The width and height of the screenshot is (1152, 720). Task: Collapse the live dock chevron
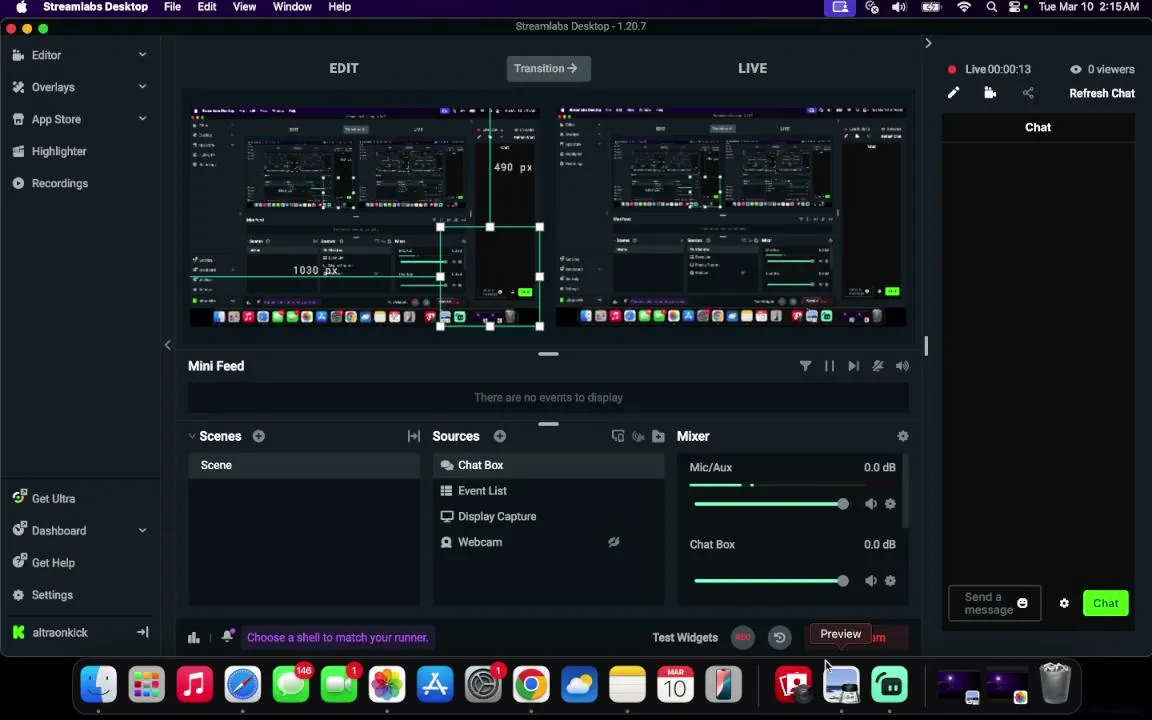(x=929, y=43)
